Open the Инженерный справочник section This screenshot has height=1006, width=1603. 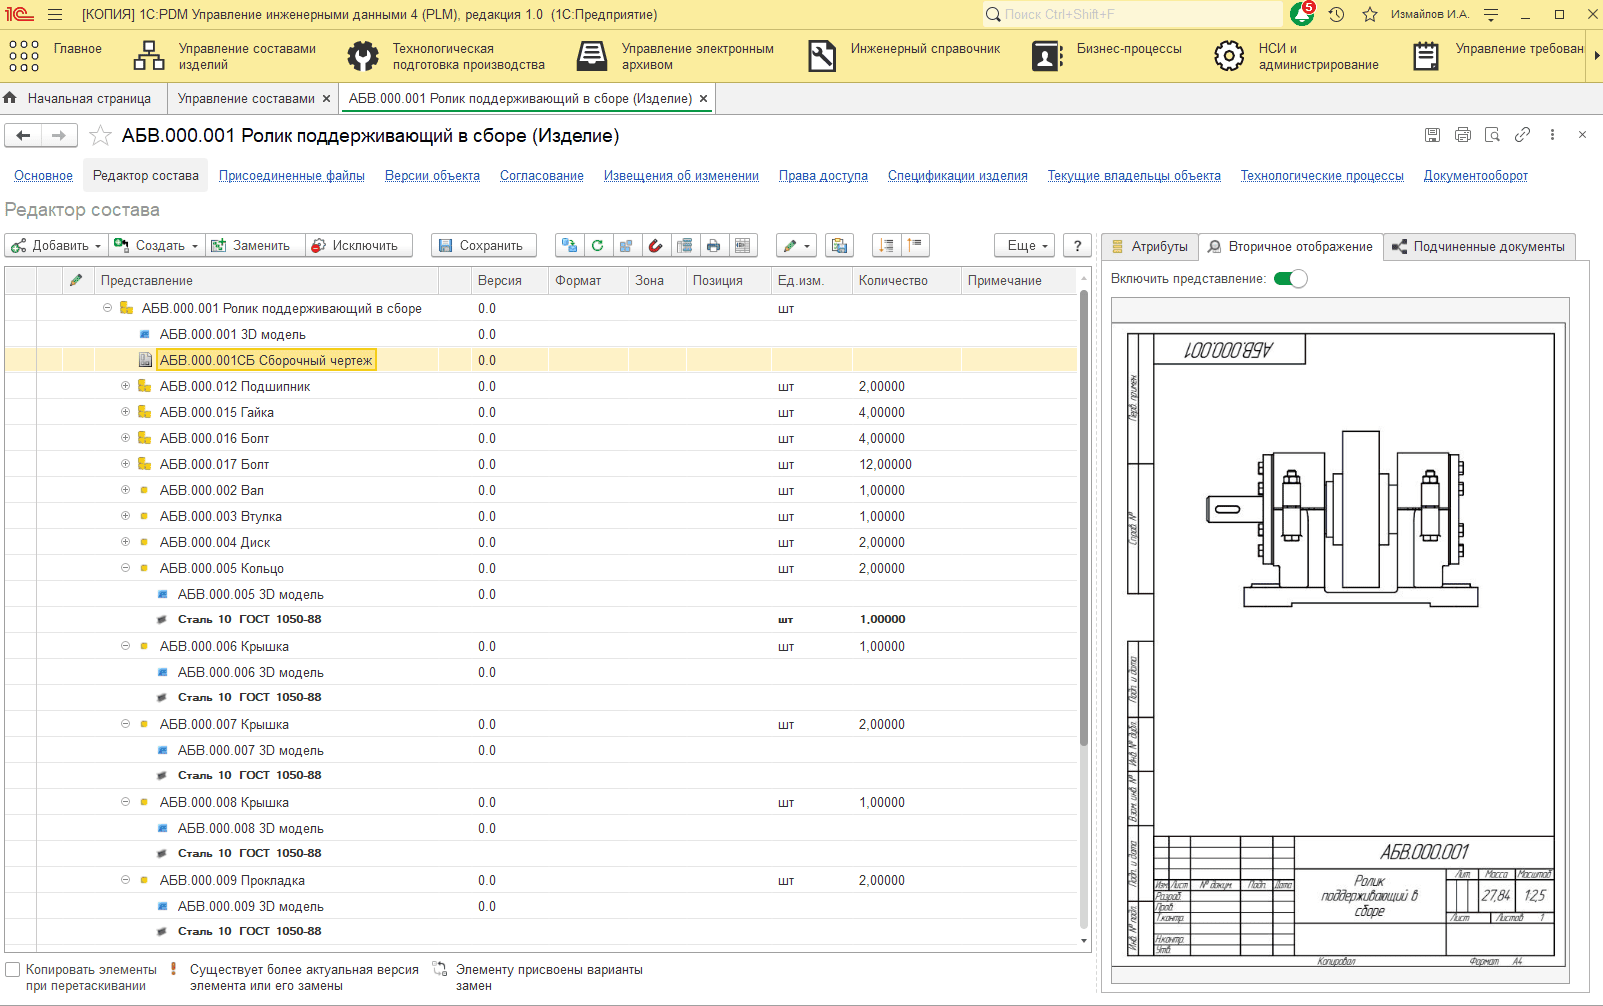(x=905, y=56)
